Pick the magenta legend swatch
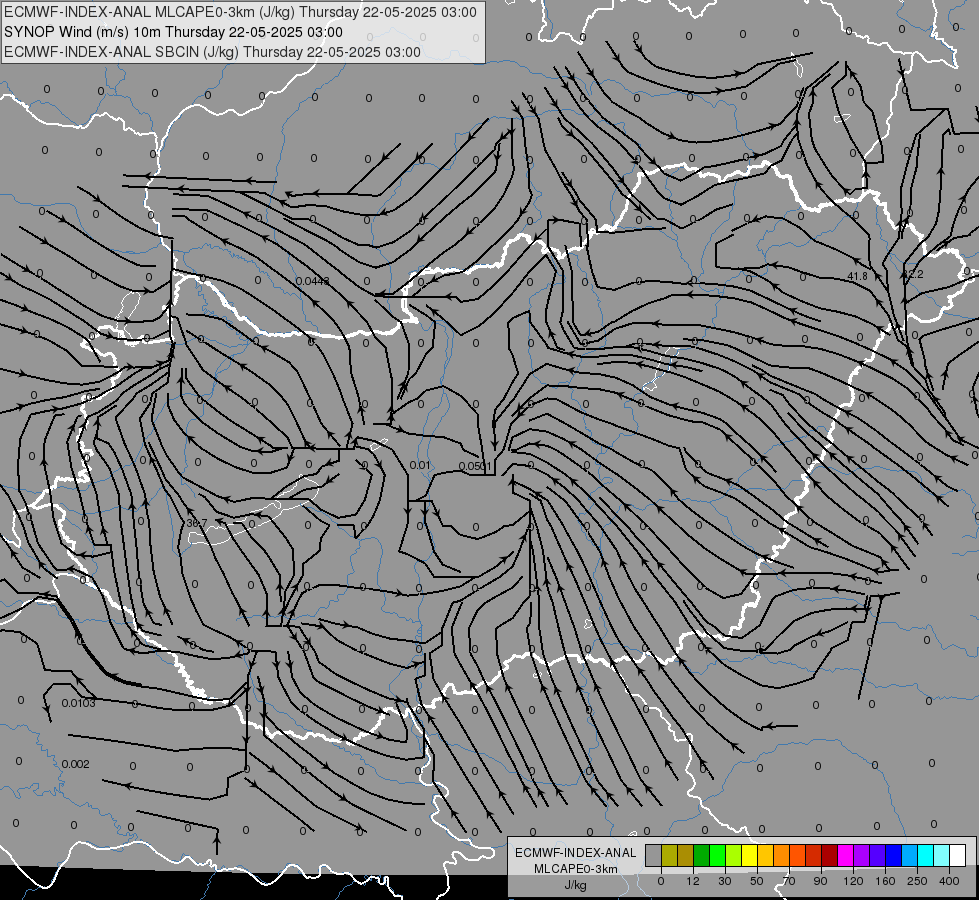Screen dimensions: 979x900 (846, 856)
